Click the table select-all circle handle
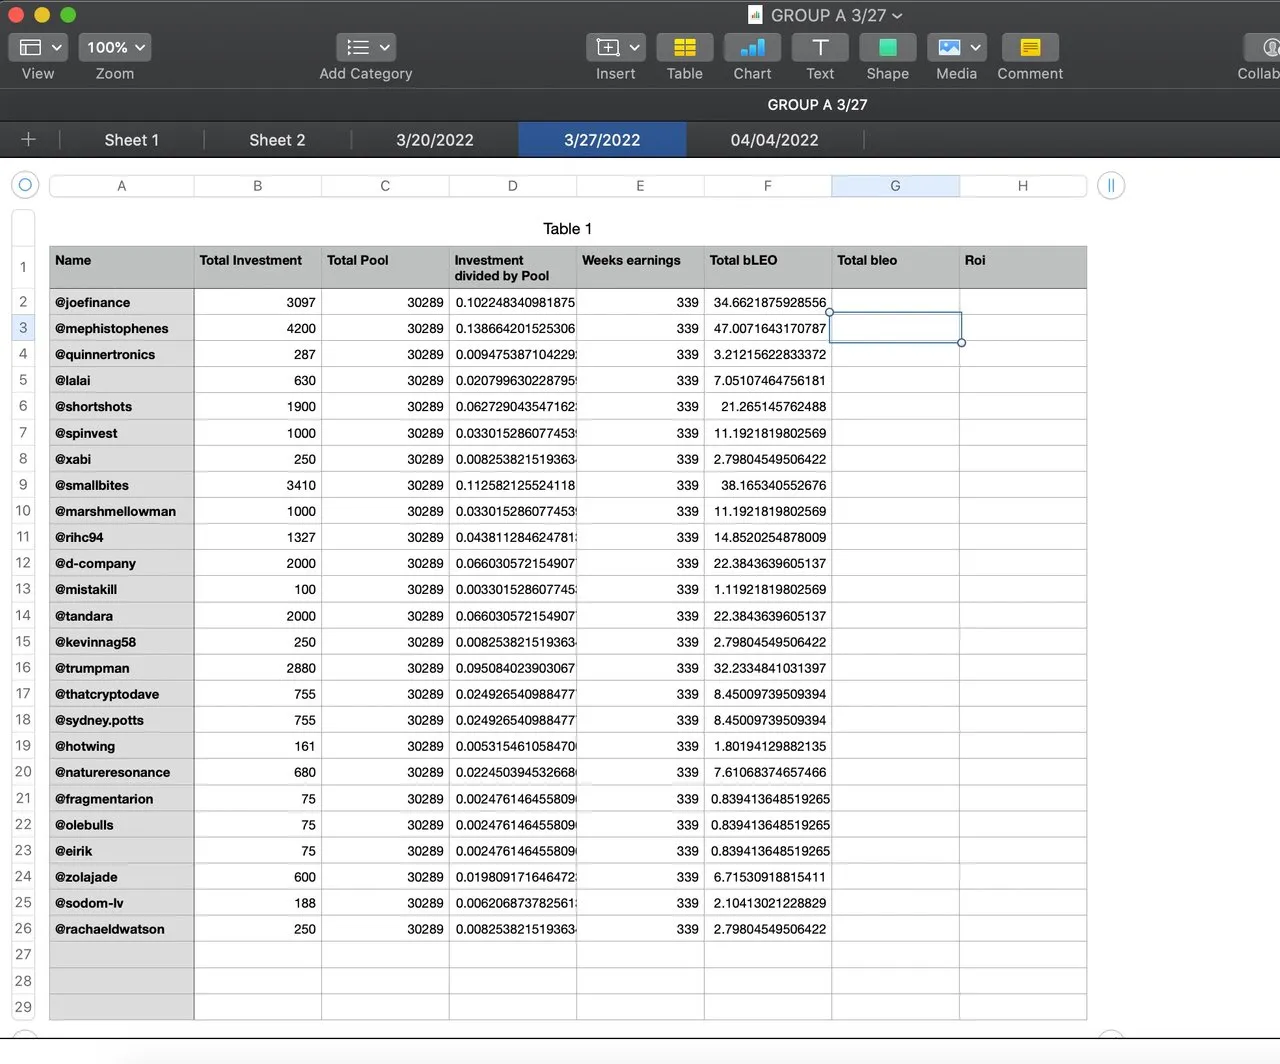The image size is (1280, 1064). click(26, 185)
